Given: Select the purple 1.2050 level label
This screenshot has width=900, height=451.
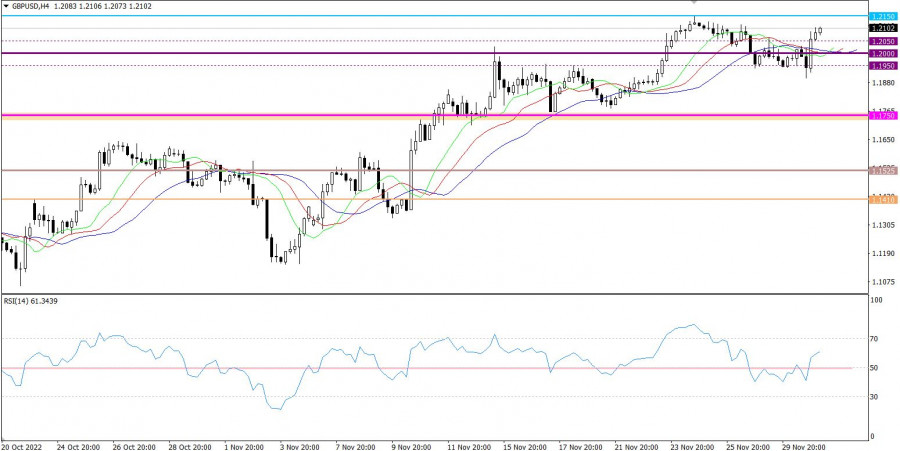Looking at the screenshot, I should click(x=882, y=42).
